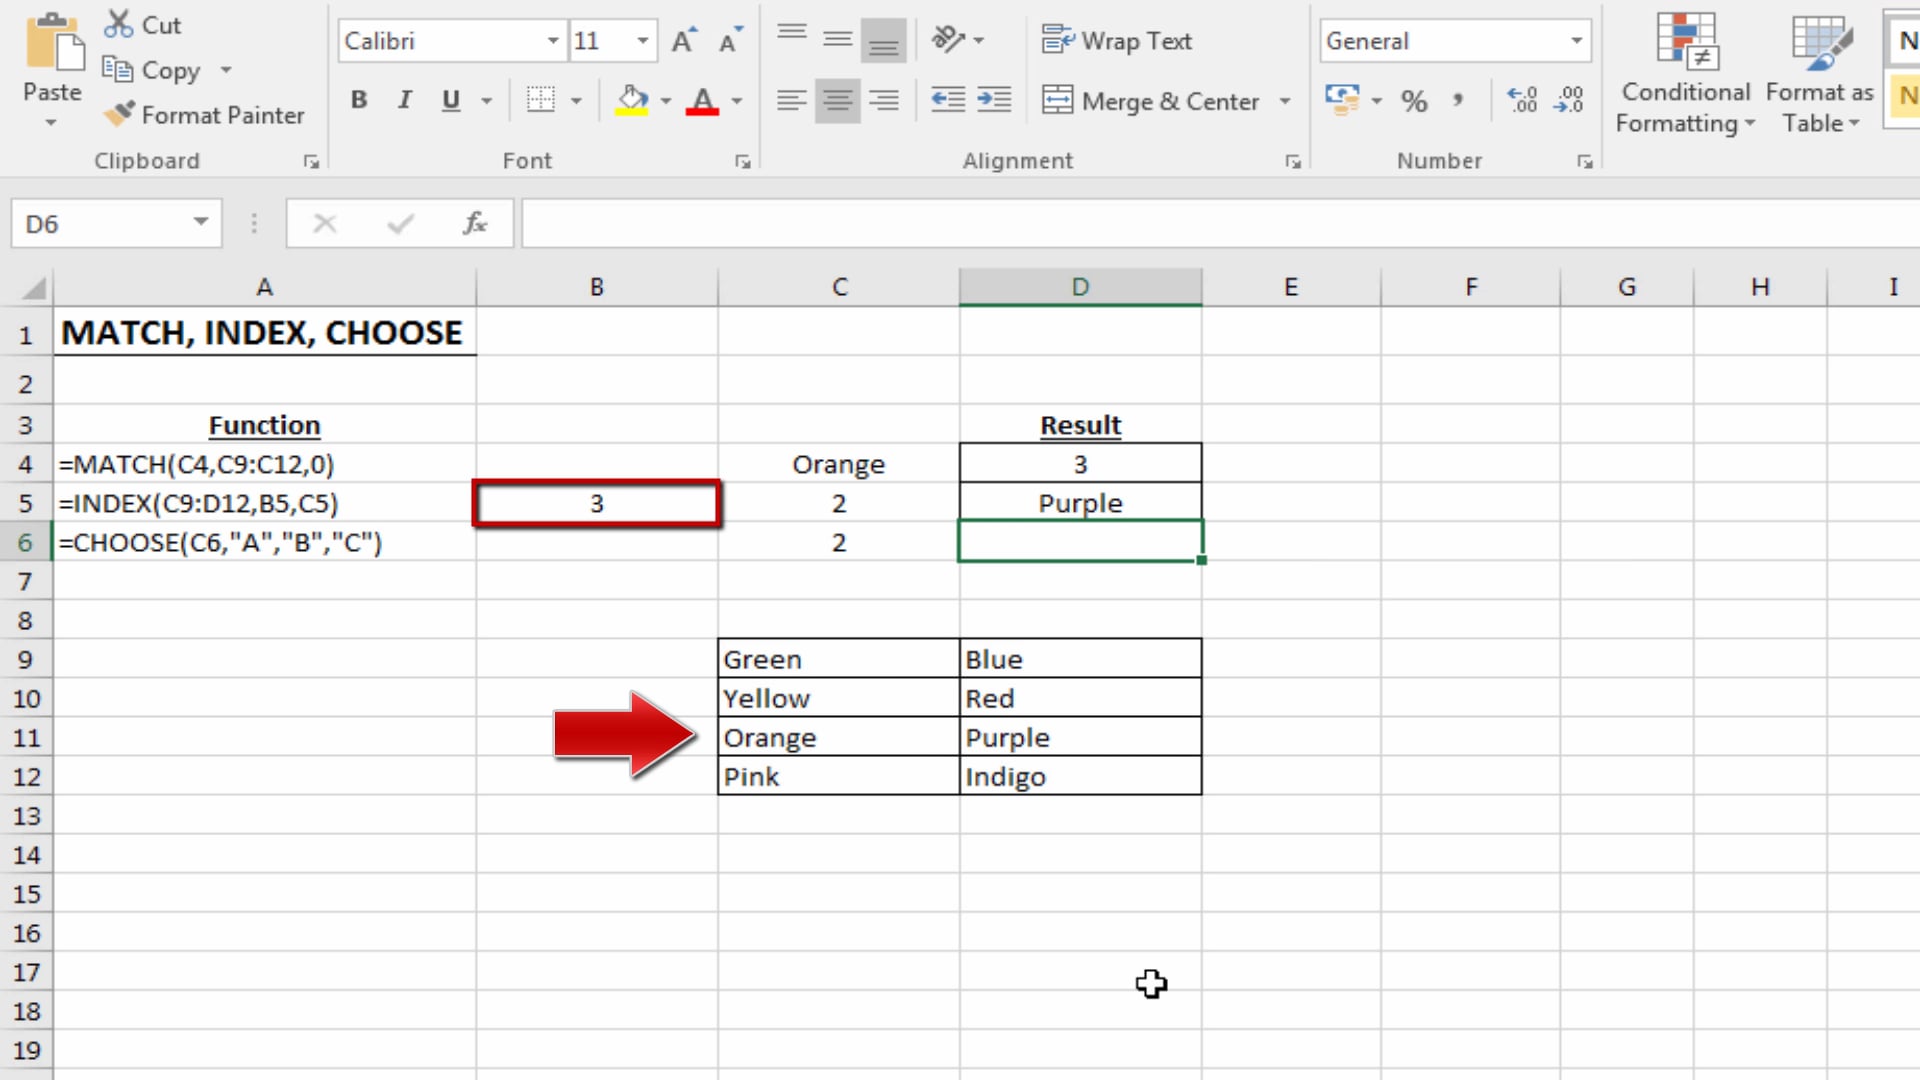Viewport: 1920px width, 1080px height.
Task: Click the Format Painter icon
Action: [x=119, y=114]
